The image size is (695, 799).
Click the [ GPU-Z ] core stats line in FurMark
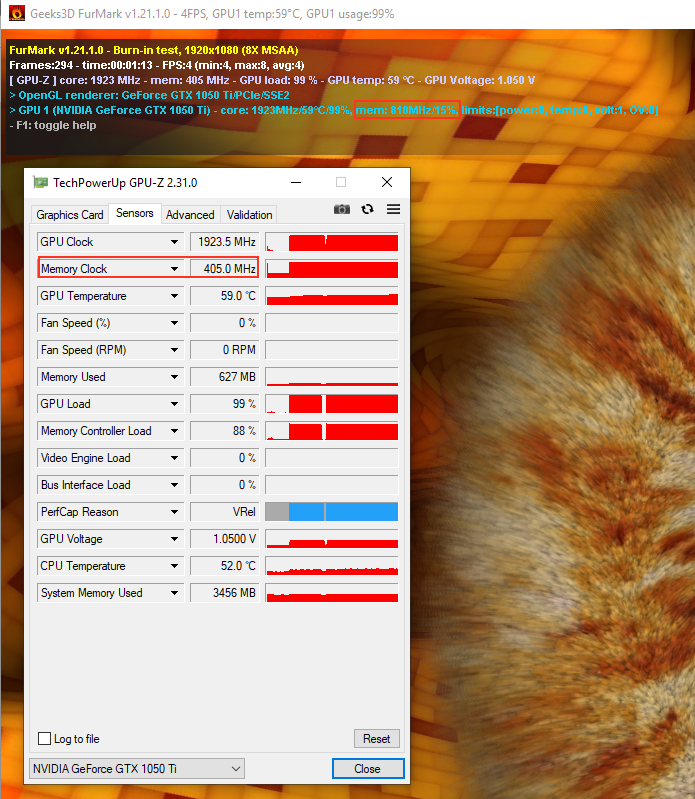pyautogui.click(x=272, y=81)
